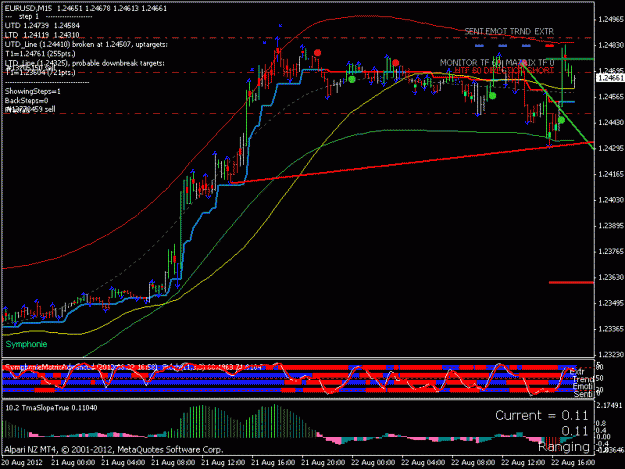Select the 'UTD 1.24739 1.24584' line
625x469 pixels.
[x=42, y=26]
